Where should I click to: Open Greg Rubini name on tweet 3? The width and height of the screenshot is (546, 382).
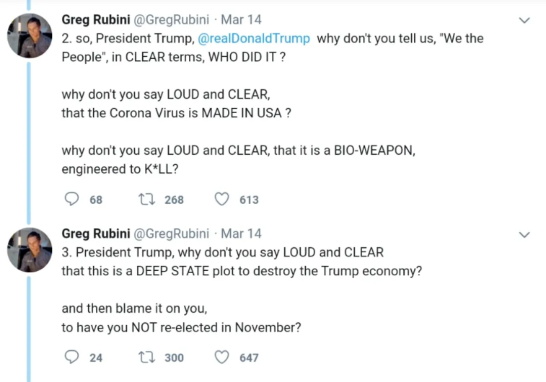tap(96, 234)
